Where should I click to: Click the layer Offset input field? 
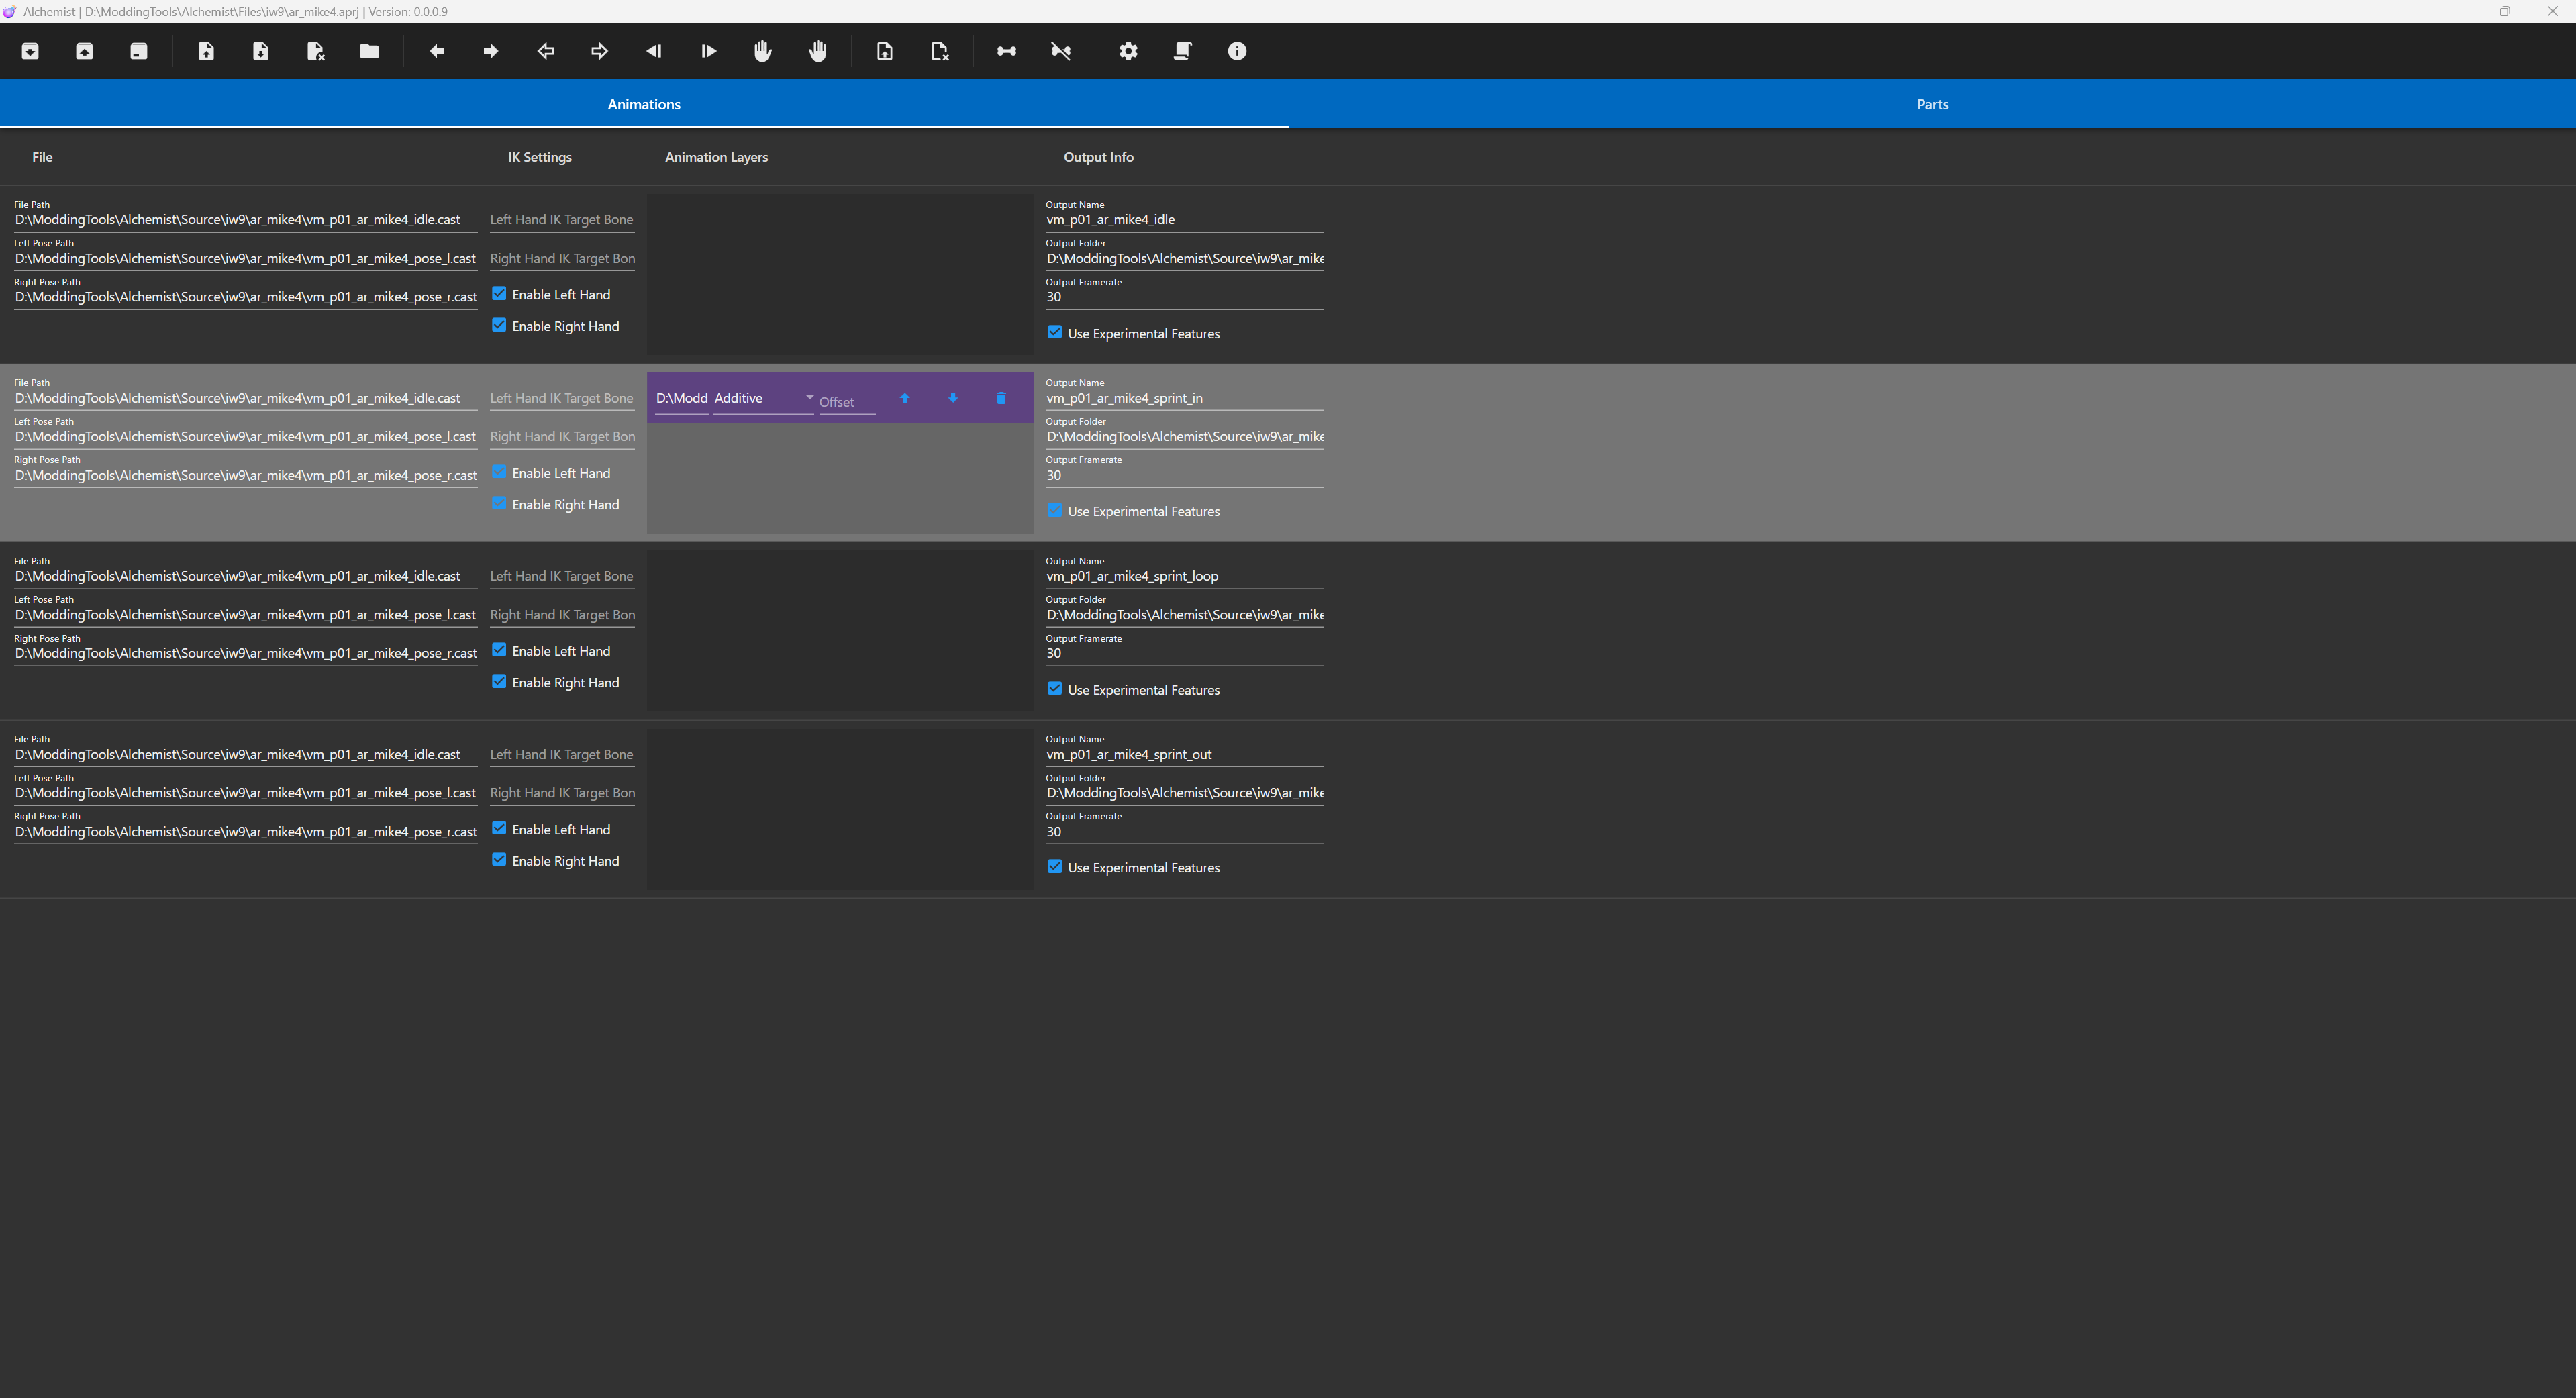pyautogui.click(x=847, y=401)
